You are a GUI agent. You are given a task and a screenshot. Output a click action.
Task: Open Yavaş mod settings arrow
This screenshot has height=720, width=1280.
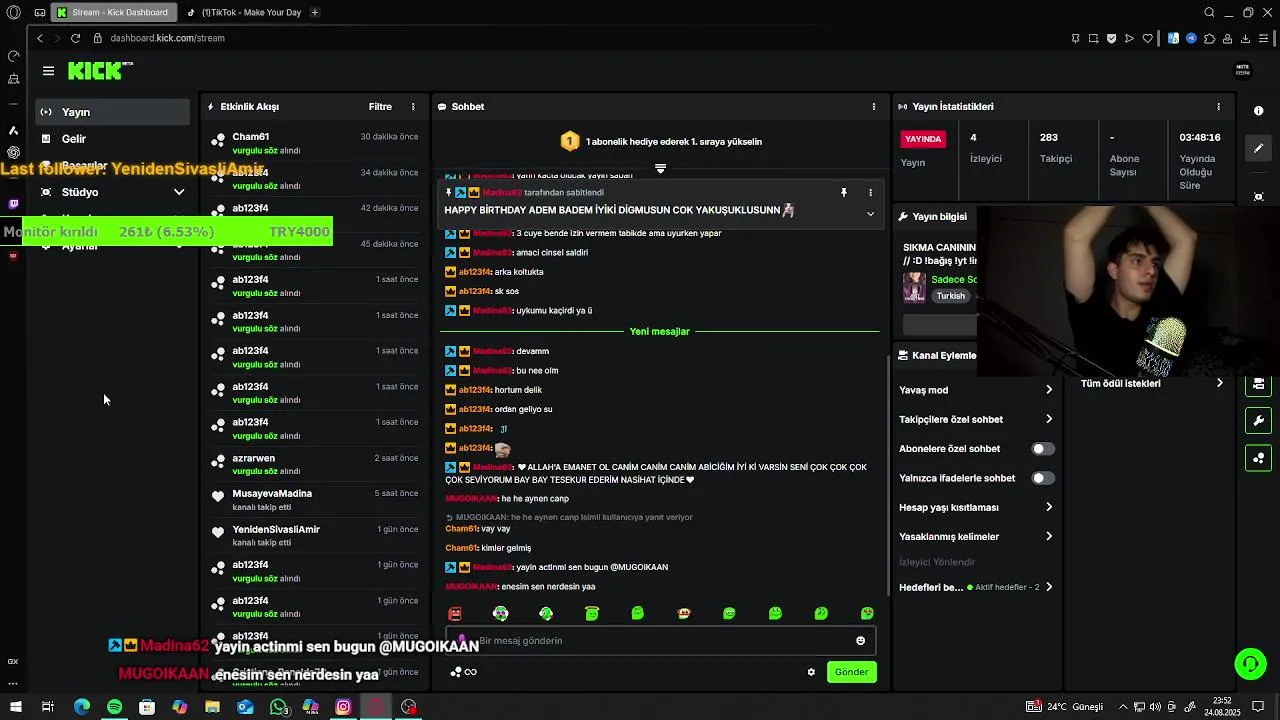click(1049, 390)
